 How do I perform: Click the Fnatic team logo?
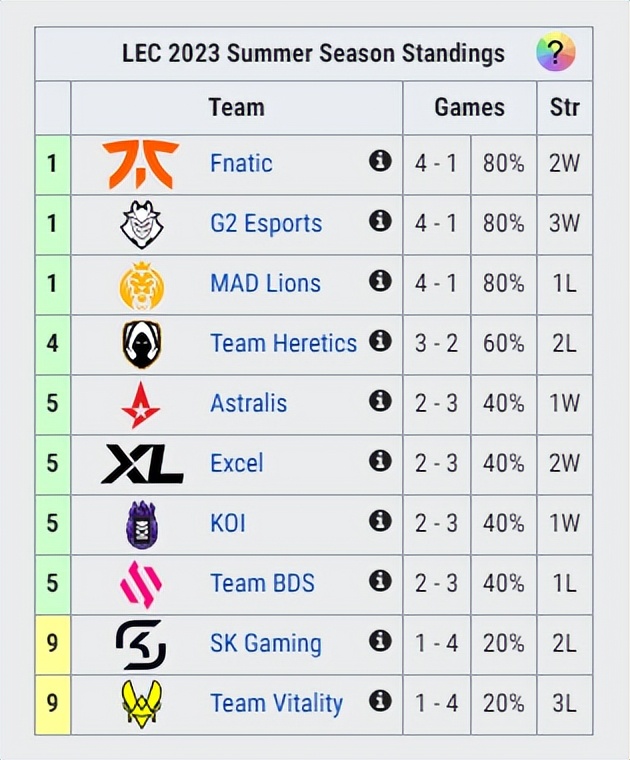pos(141,164)
